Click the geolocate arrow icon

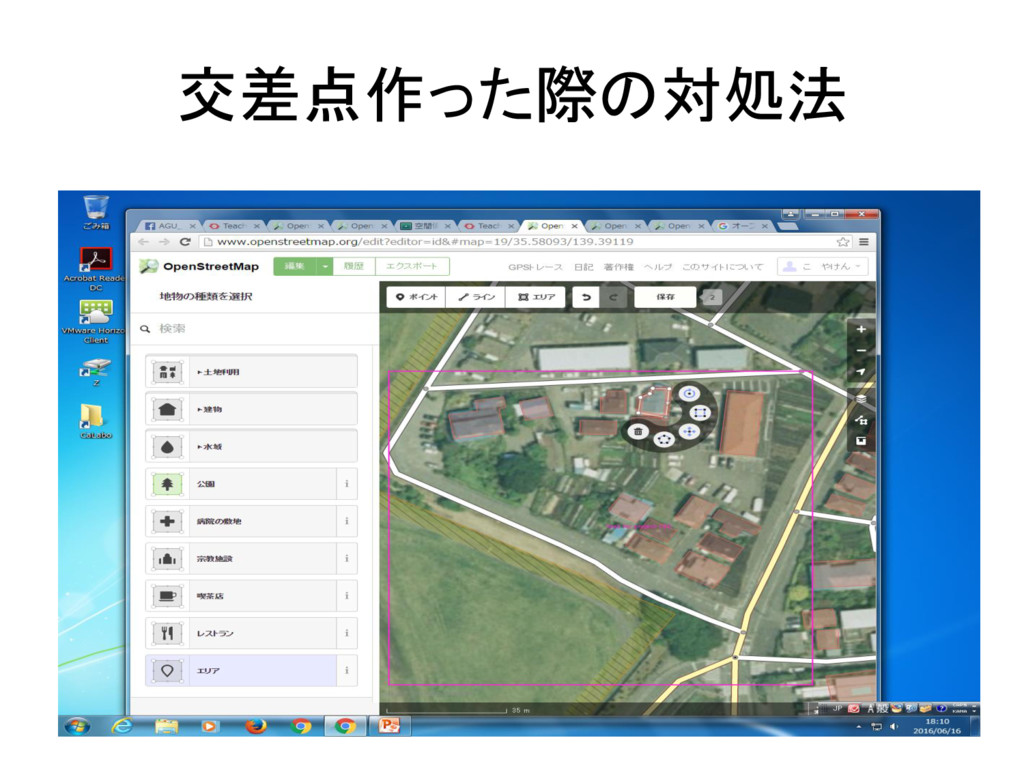[x=861, y=372]
